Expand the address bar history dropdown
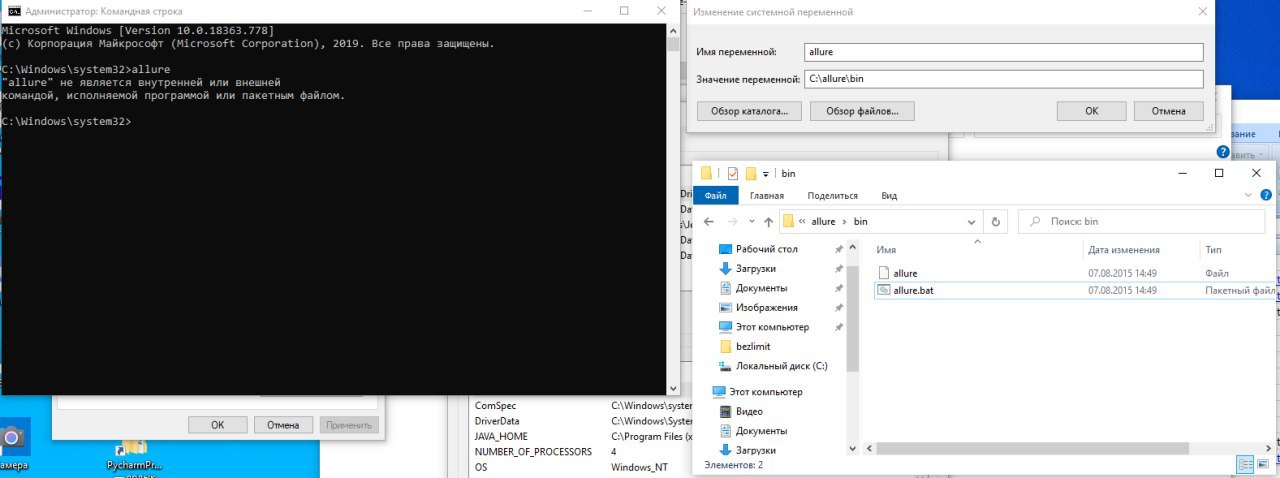This screenshot has width=1280, height=478. point(973,222)
